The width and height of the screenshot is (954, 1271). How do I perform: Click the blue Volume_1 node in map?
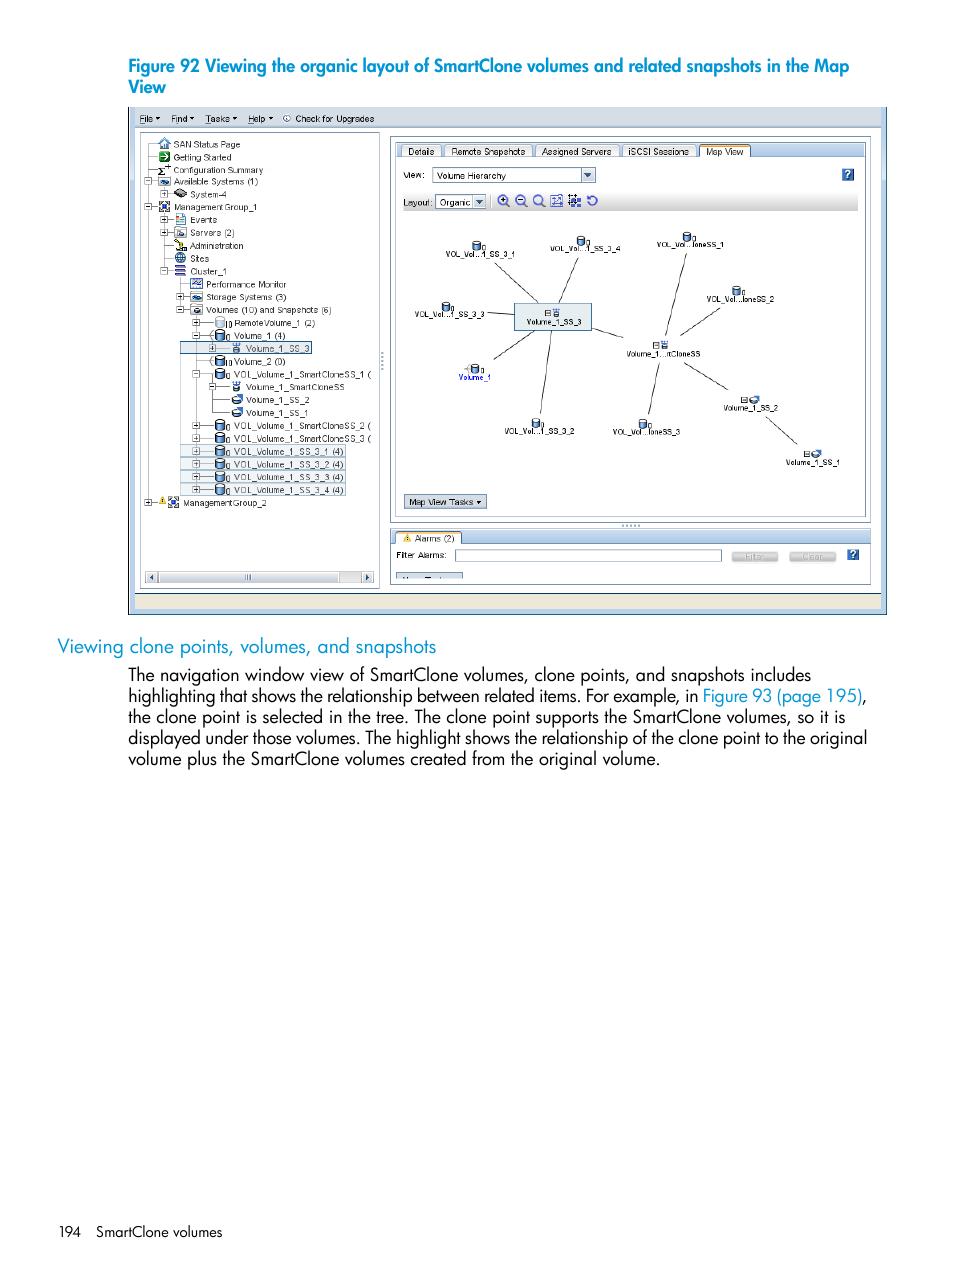pos(475,373)
